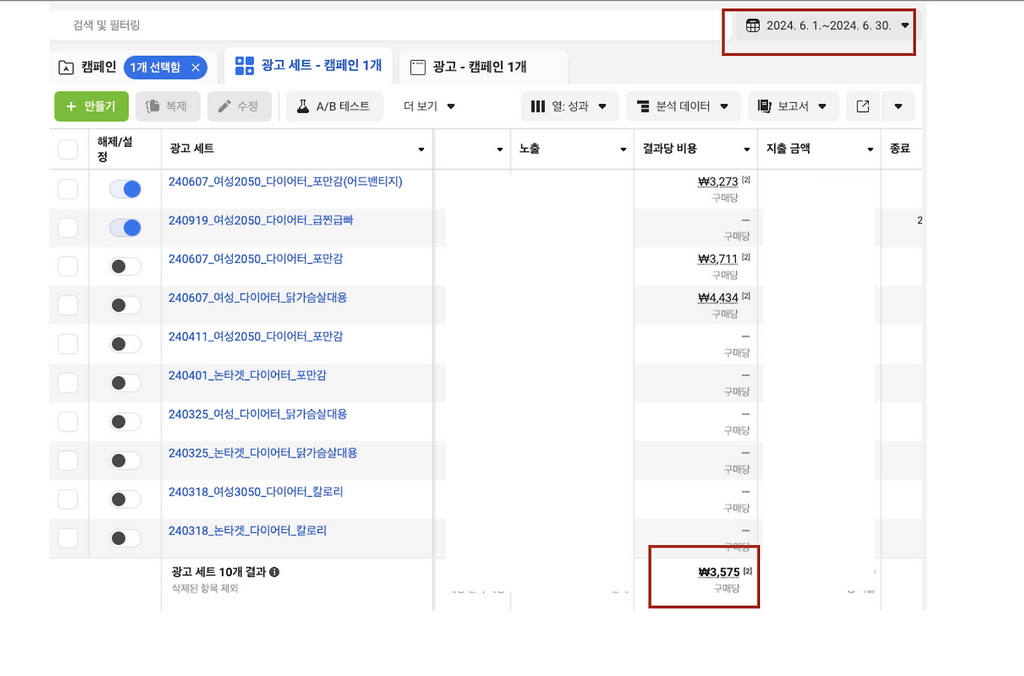The height and width of the screenshot is (676, 1024).
Task: Click the columns icon beside 열: 성과
Action: pos(537,106)
